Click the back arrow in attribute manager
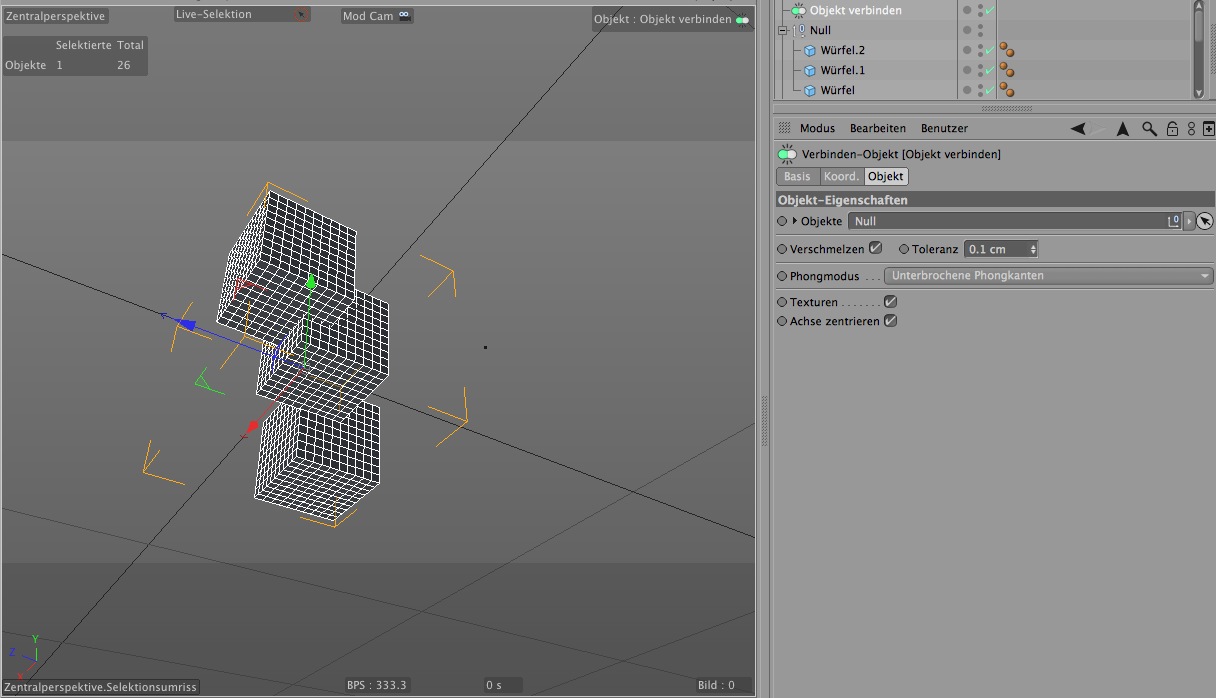 tap(1077, 128)
